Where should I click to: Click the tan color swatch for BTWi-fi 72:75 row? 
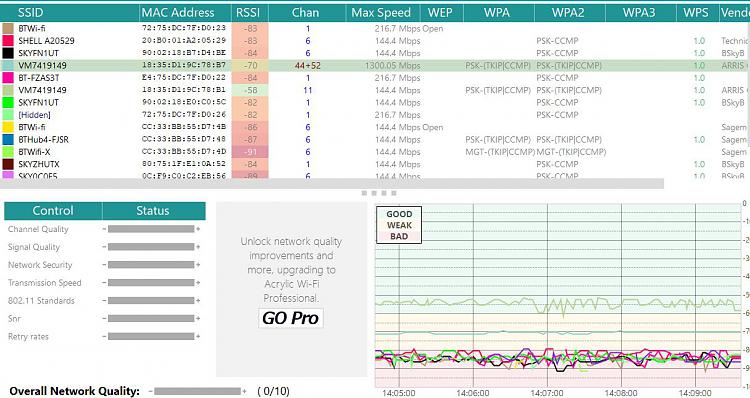[8, 28]
